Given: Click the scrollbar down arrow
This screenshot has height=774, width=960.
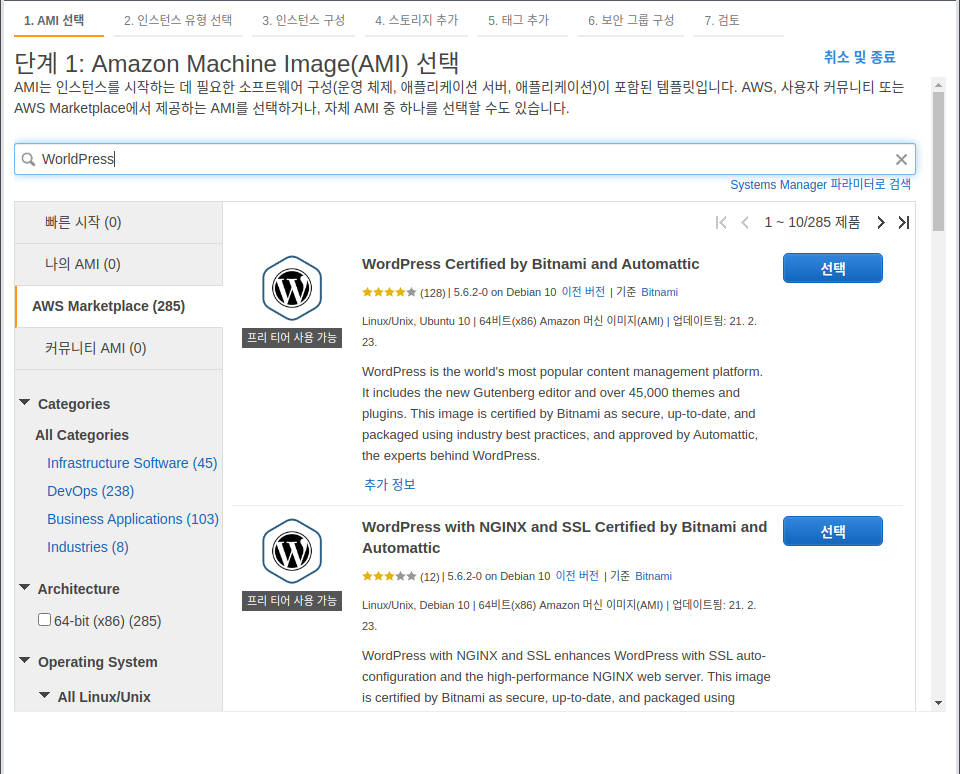Looking at the screenshot, I should point(938,703).
